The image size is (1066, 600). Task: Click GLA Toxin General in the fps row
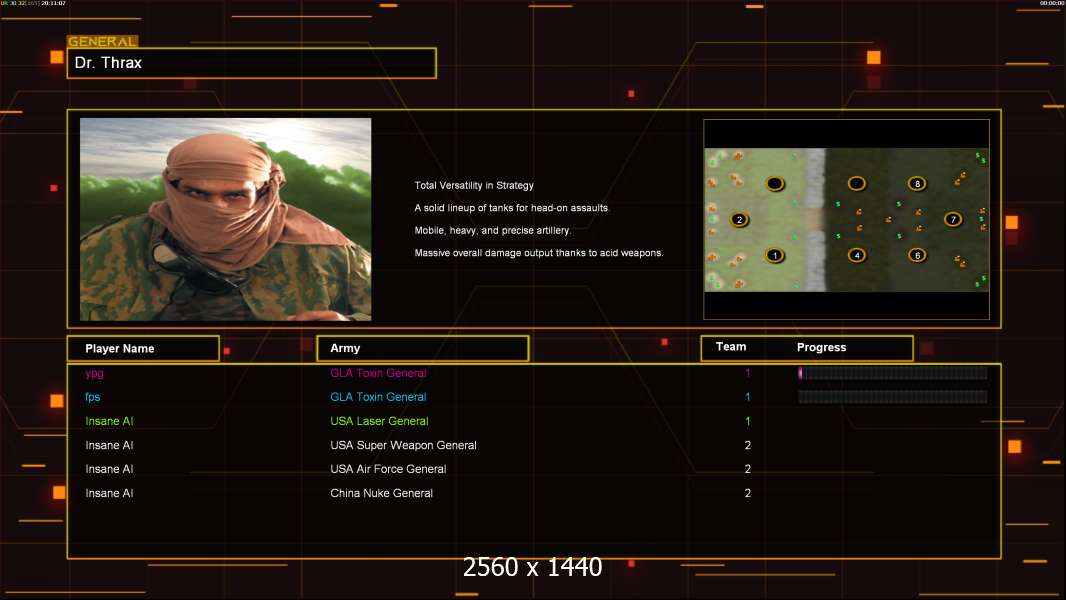point(378,397)
